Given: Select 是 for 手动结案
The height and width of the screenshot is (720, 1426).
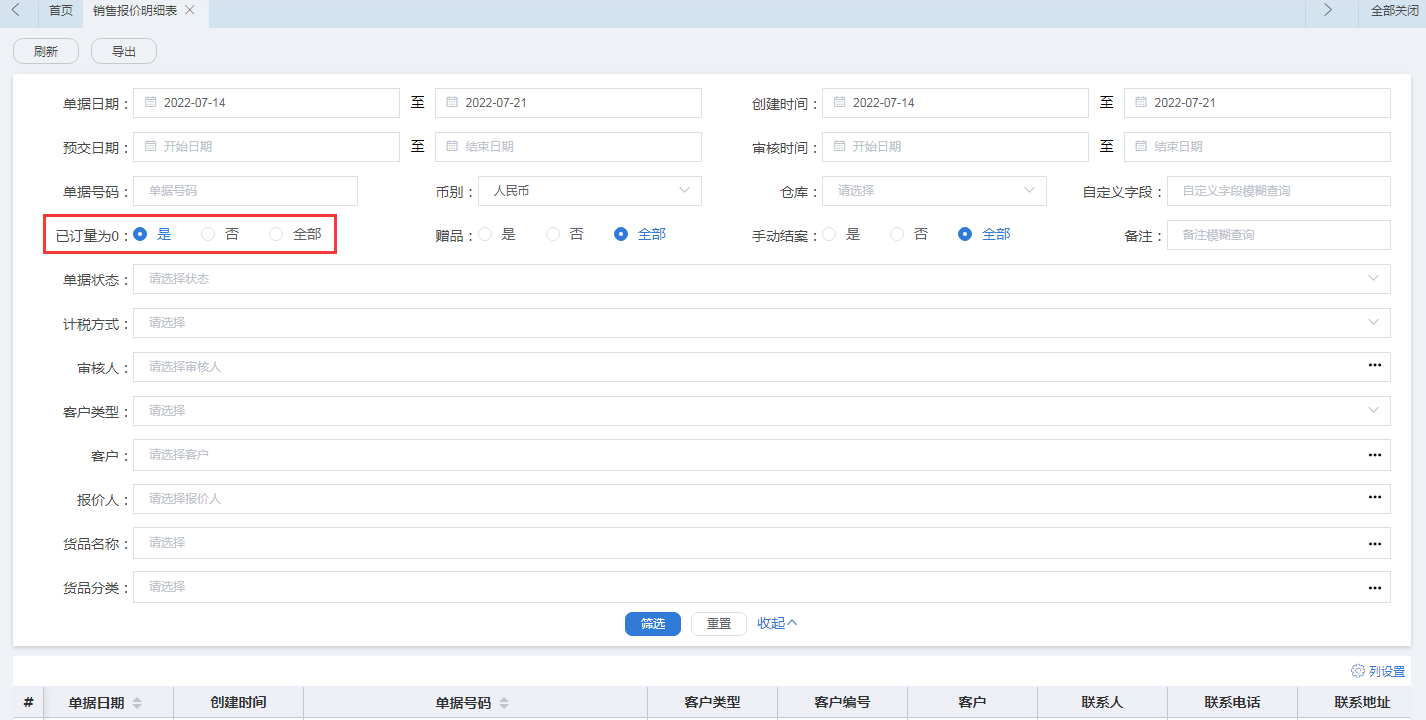Looking at the screenshot, I should [829, 234].
